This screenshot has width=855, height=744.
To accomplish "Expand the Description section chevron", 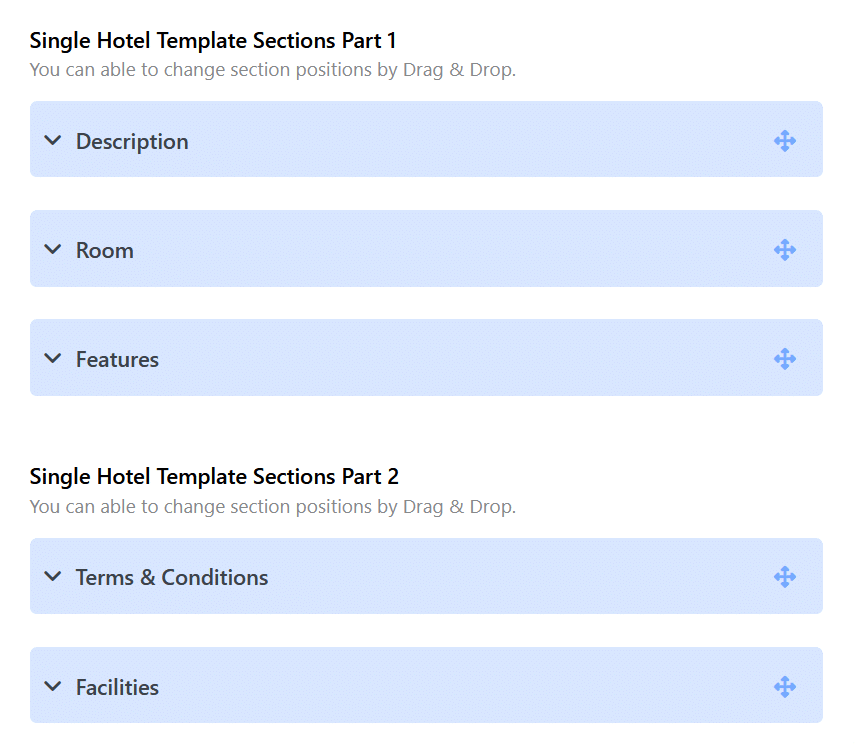I will tap(52, 140).
